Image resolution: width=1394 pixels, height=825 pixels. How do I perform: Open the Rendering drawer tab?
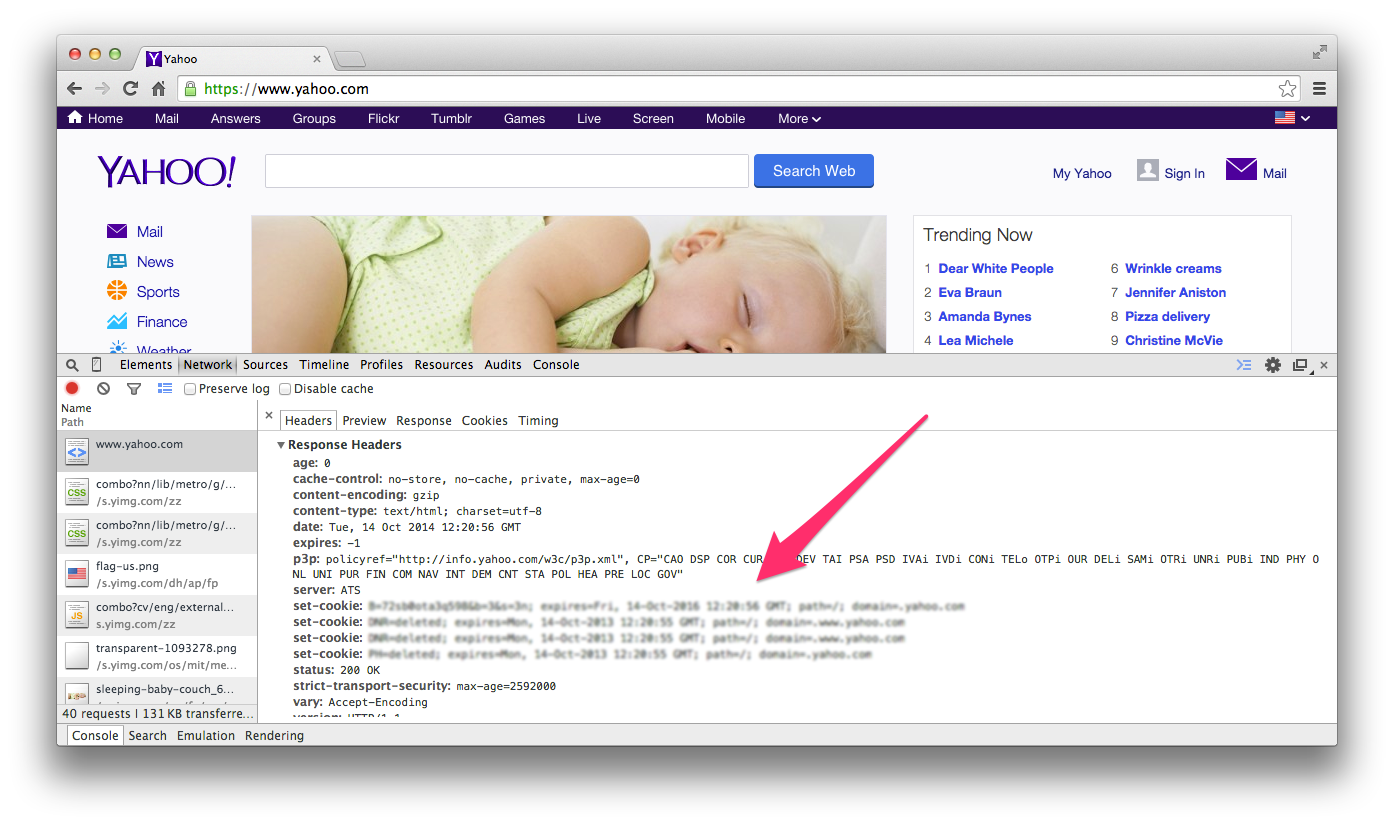tap(274, 736)
